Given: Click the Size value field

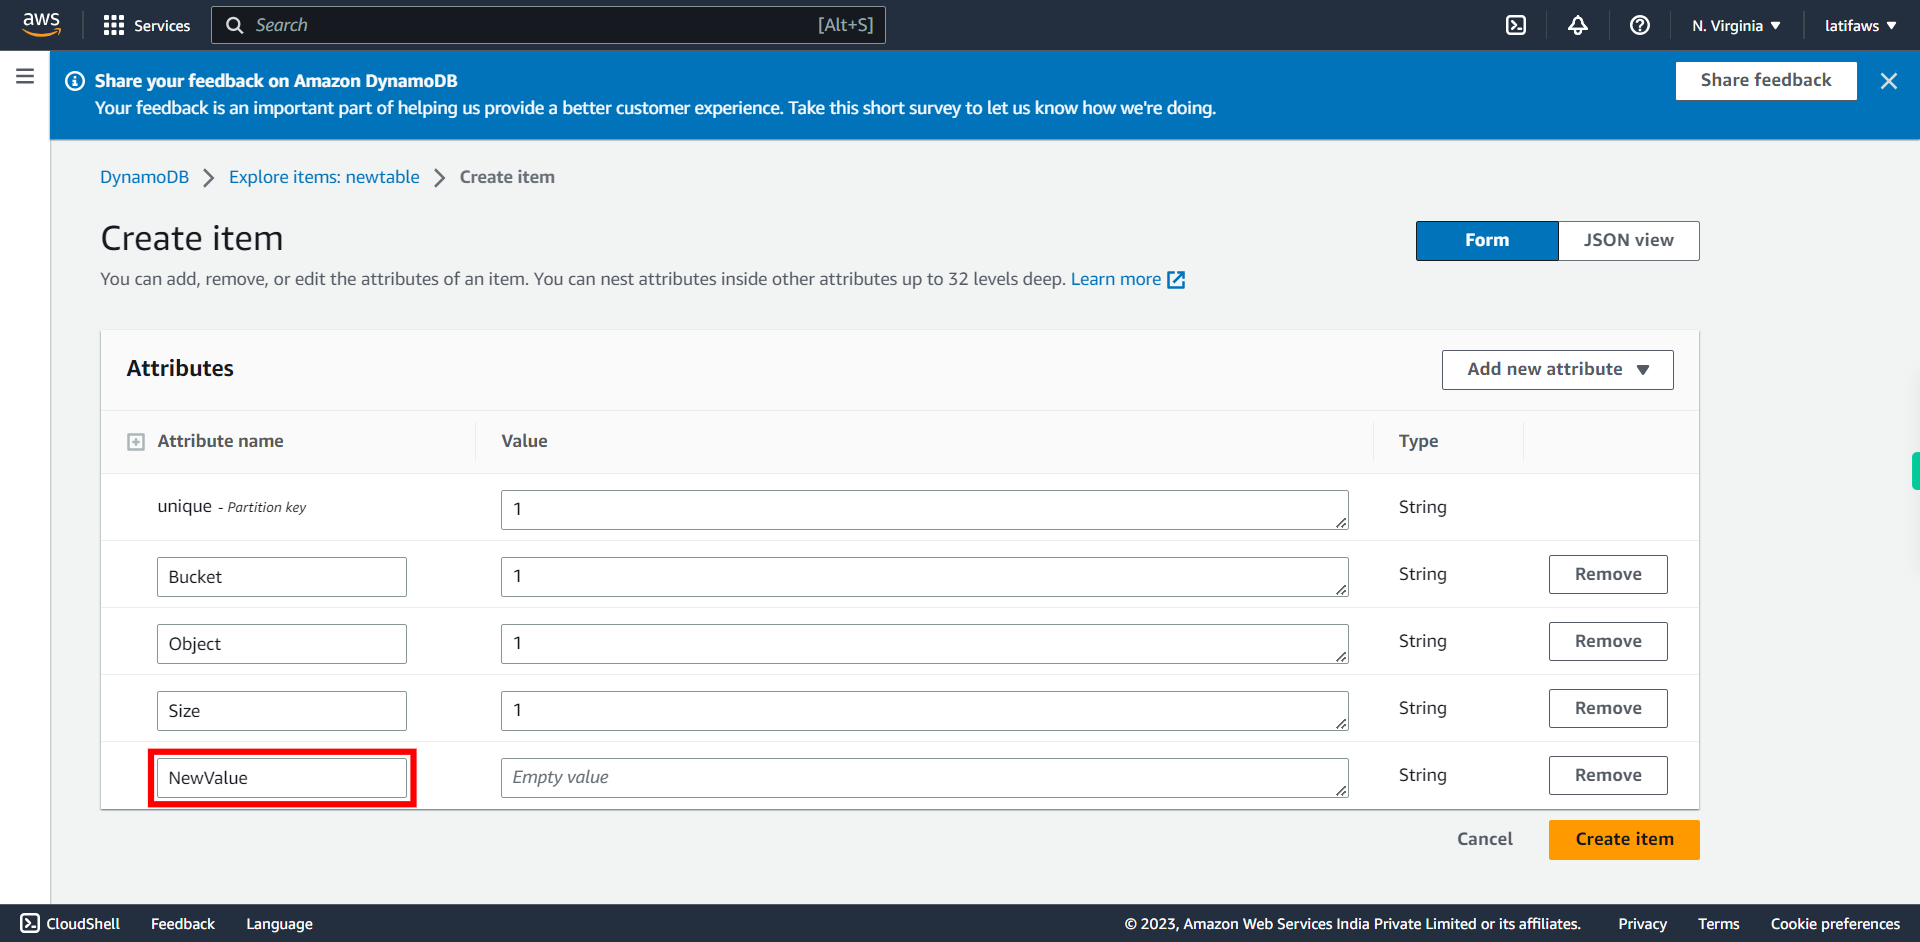Looking at the screenshot, I should click(x=924, y=711).
